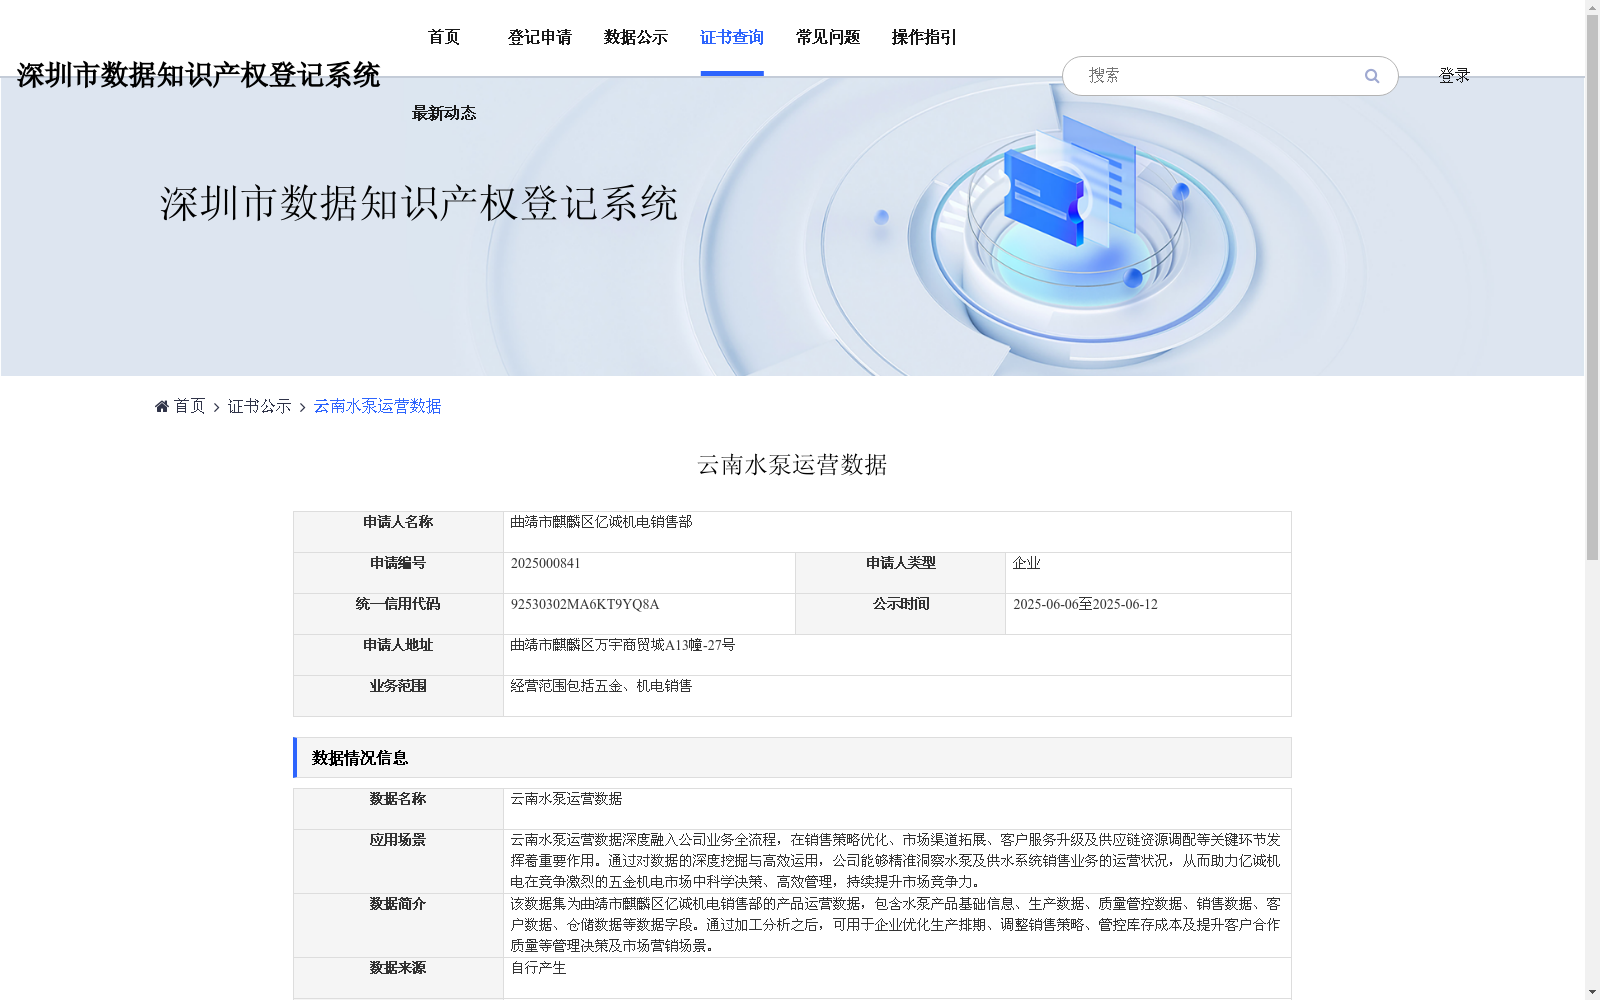Image resolution: width=1600 pixels, height=1000 pixels.
Task: Click the 数据名称 label cell
Action: point(398,809)
